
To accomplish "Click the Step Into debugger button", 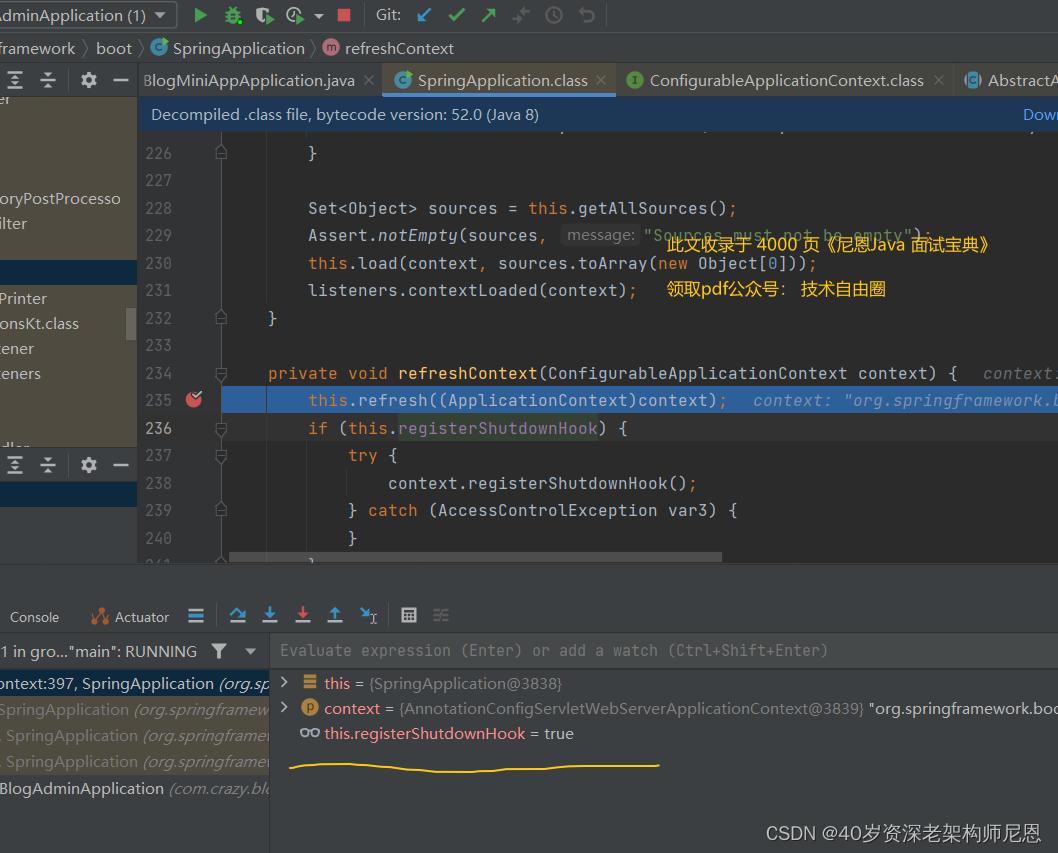I will 270,615.
